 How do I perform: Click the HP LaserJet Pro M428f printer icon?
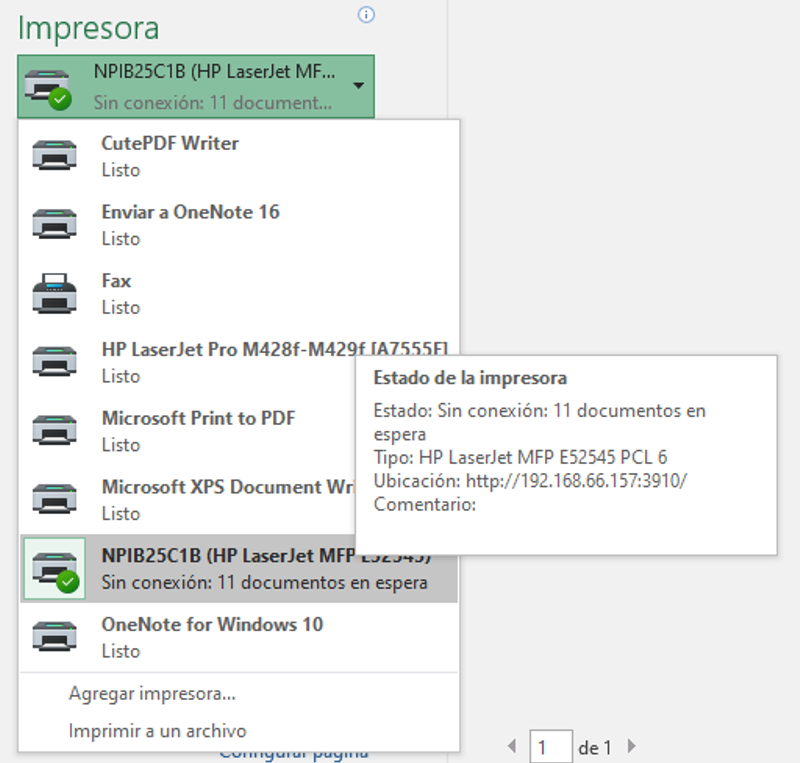[55, 361]
